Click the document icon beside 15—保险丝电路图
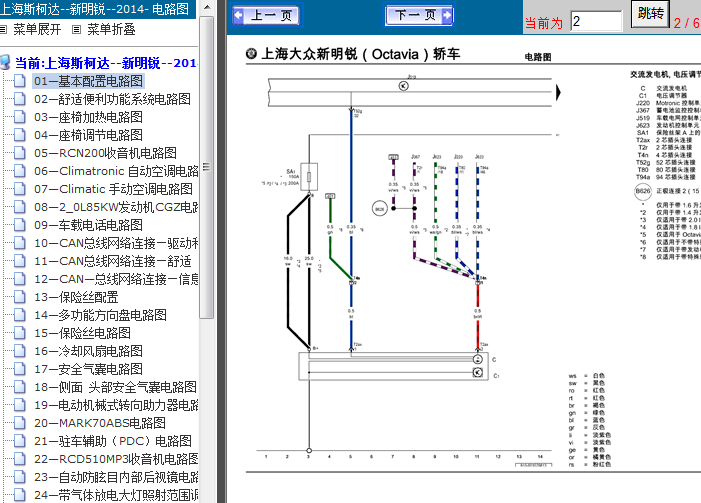Screen dimensions: 701x503 [19, 333]
